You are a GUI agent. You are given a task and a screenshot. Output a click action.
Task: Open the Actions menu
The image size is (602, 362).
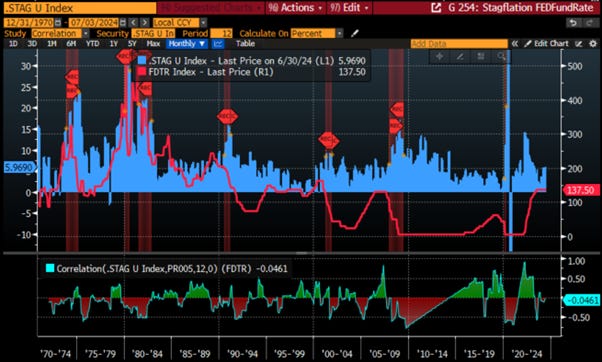click(x=295, y=8)
